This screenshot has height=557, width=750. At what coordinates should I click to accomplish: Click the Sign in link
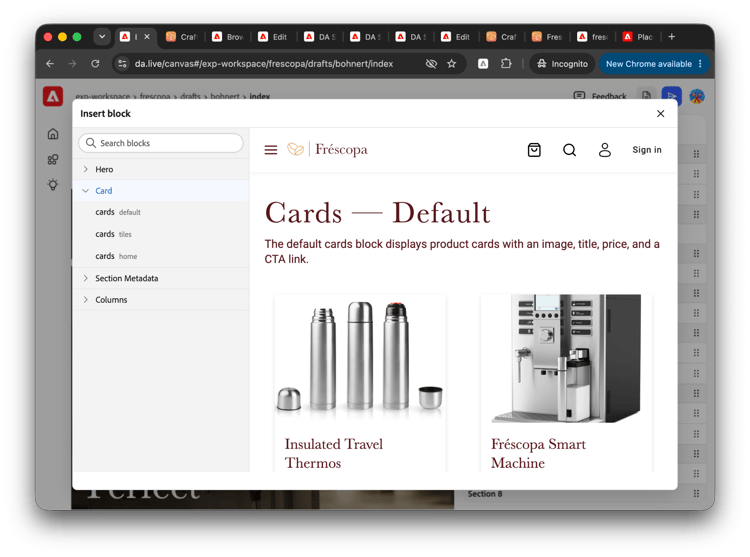pos(647,150)
